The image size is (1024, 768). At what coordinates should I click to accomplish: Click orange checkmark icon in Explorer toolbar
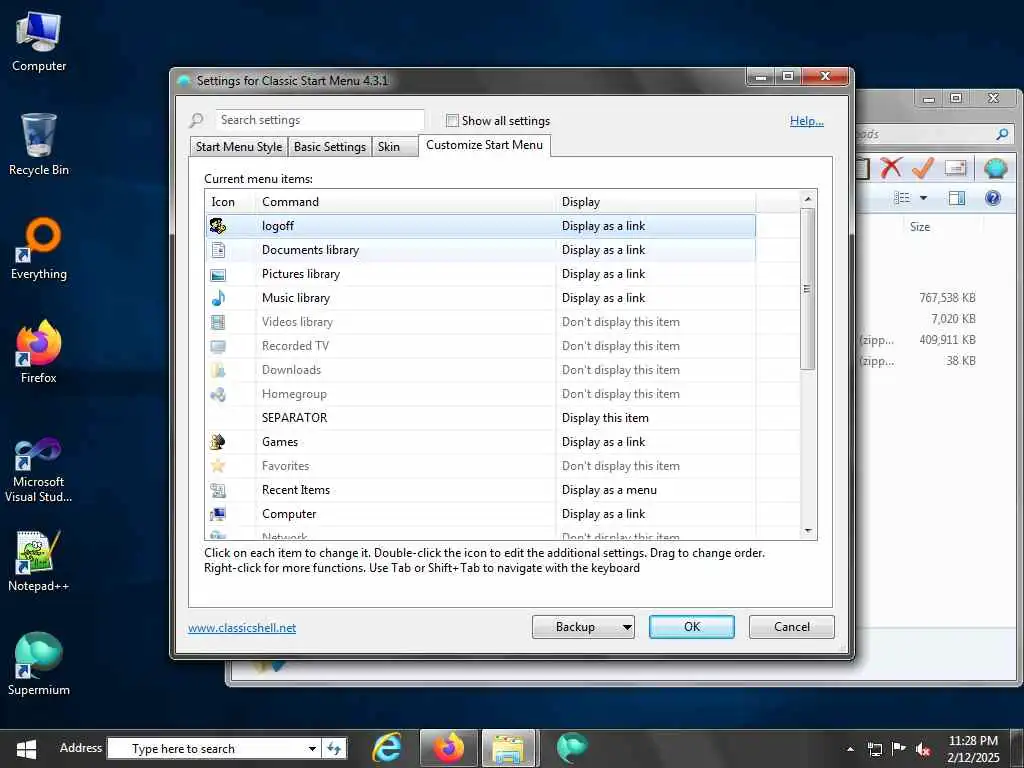coord(923,168)
